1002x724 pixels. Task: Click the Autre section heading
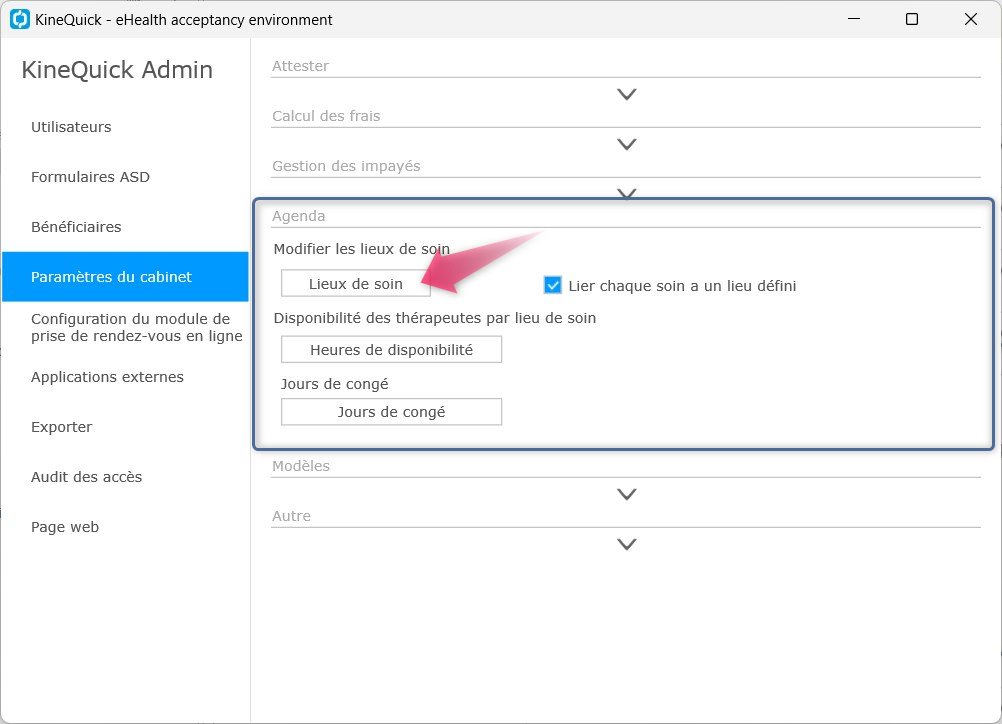(291, 516)
